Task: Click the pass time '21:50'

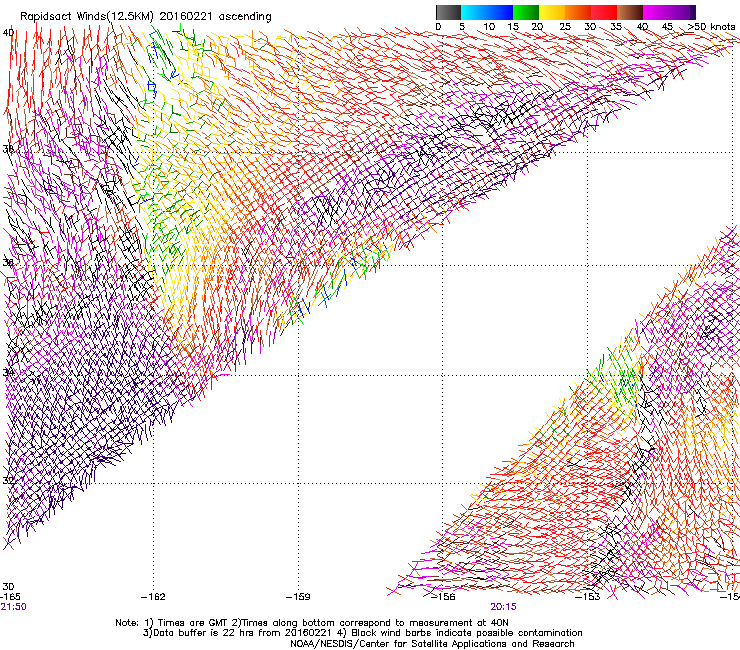Action: [13, 607]
